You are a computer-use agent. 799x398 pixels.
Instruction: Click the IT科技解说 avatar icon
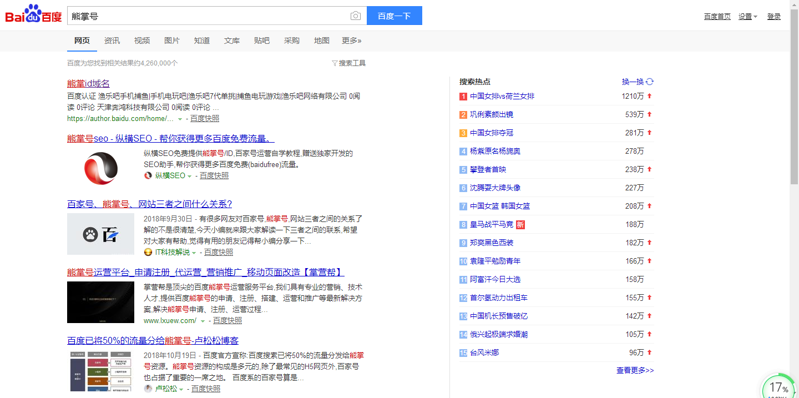pos(148,252)
